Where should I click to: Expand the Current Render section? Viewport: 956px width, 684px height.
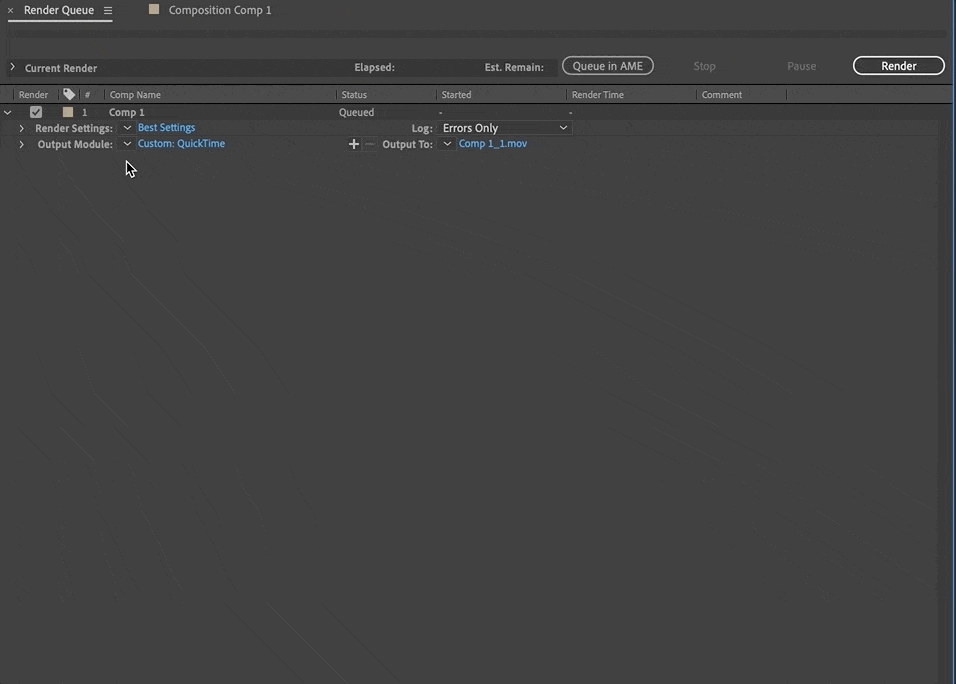11,67
